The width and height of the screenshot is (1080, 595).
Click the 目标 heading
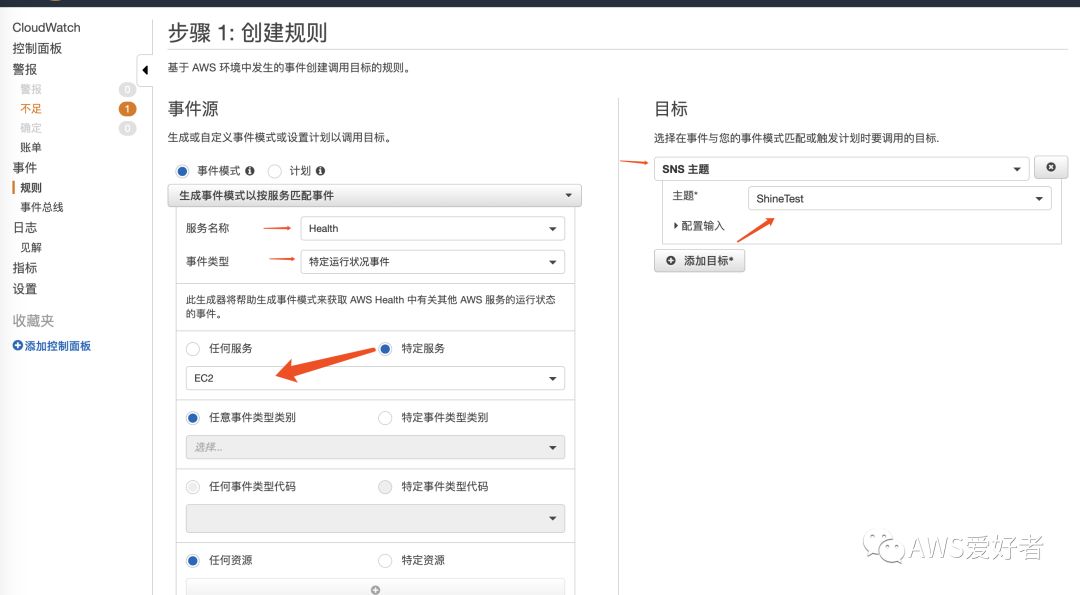click(x=671, y=109)
